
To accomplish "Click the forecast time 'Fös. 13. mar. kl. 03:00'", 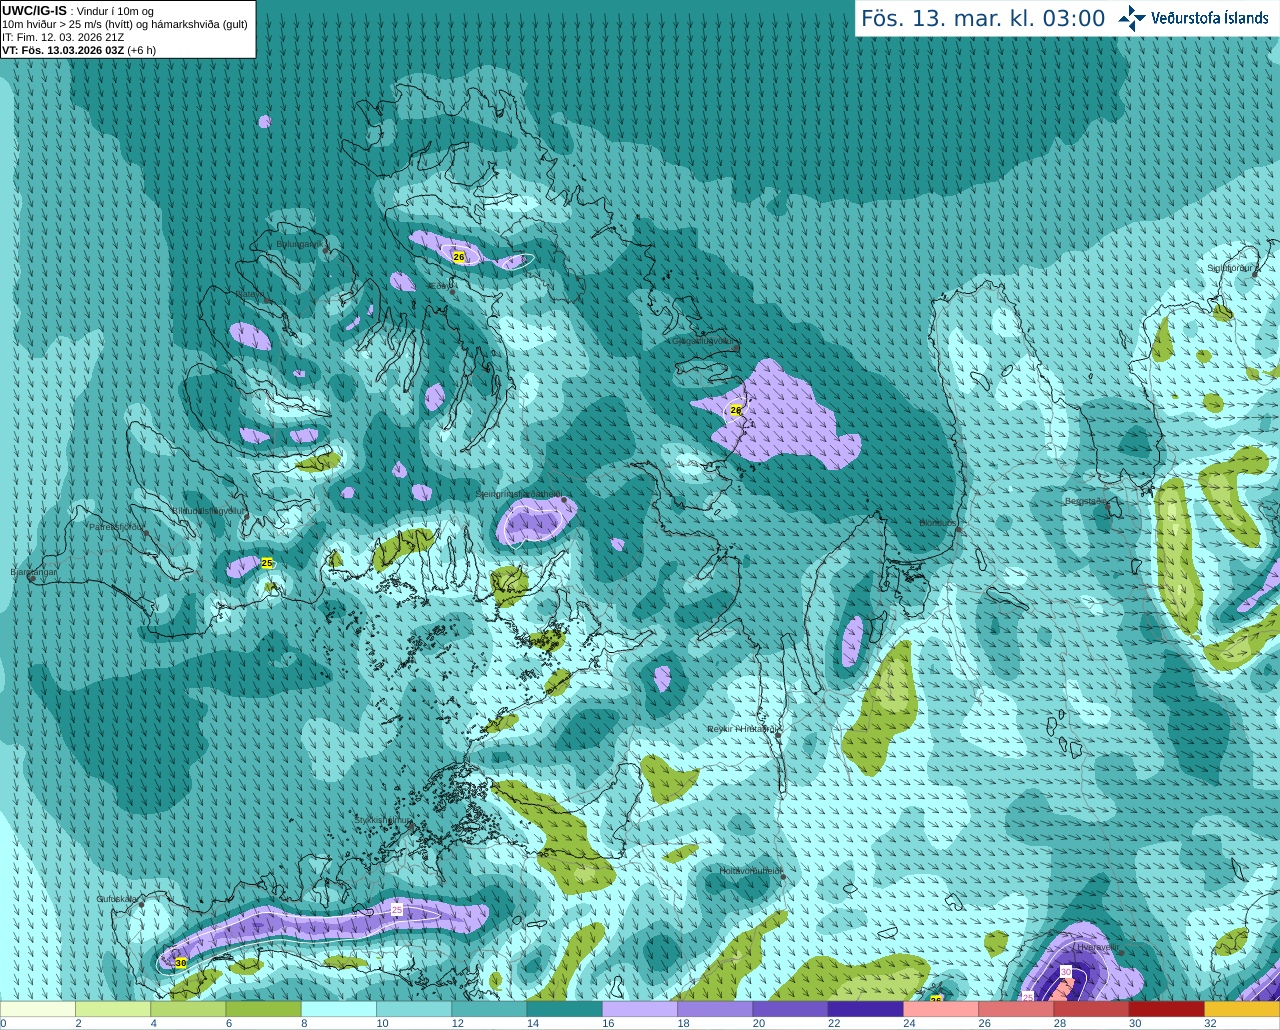I will (983, 19).
